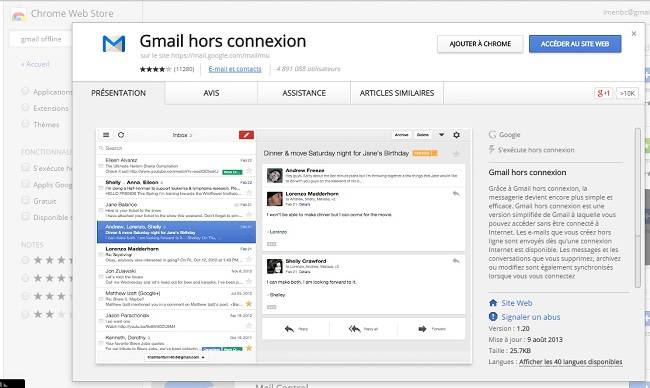Select the highlighted Andrew, Lorenzo, Shelly conversation
Screen dimensions: 650x388
[x=176, y=232]
